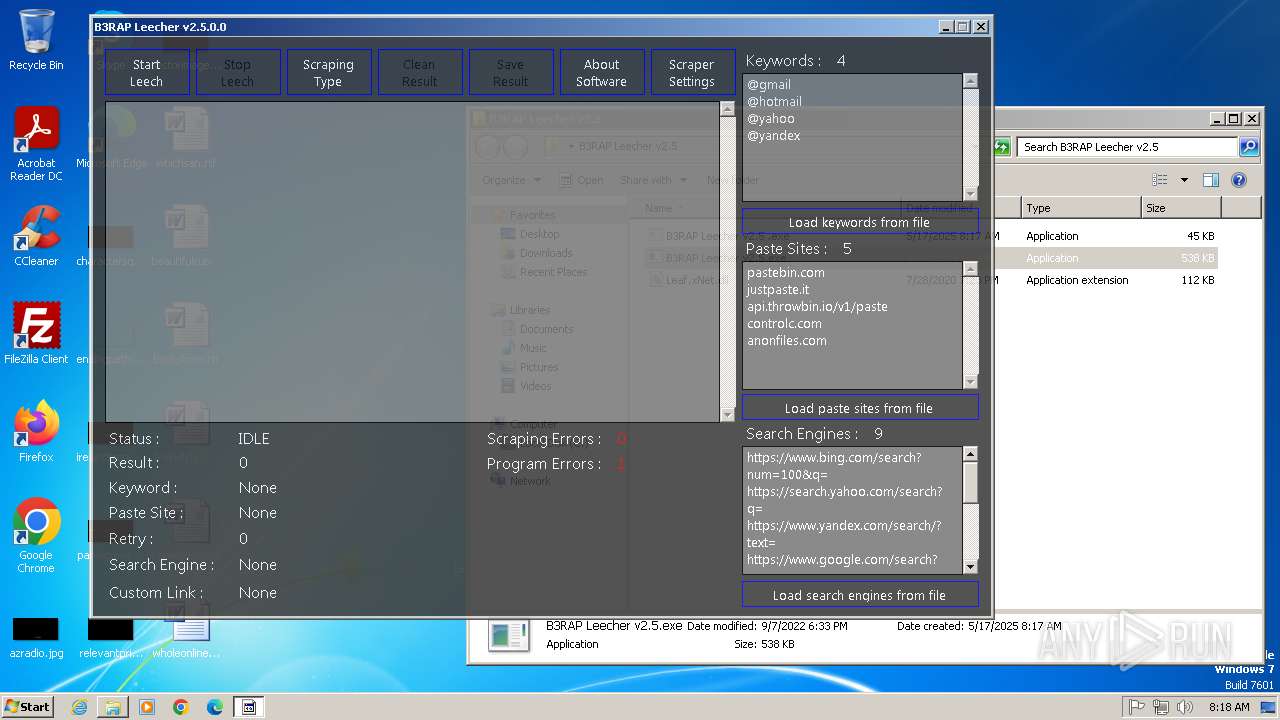The width and height of the screenshot is (1280, 720).
Task: Click the Explorer search box
Action: pyautogui.click(x=1128, y=147)
